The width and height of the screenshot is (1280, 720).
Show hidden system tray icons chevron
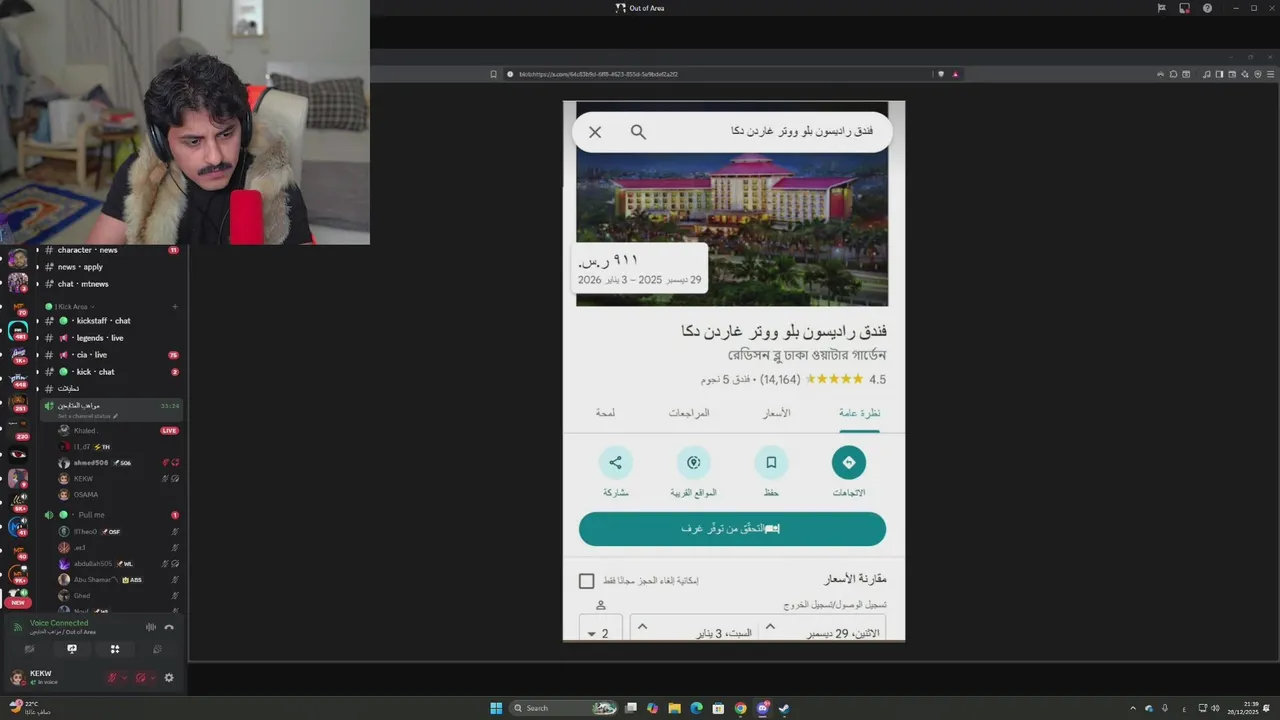point(1133,708)
